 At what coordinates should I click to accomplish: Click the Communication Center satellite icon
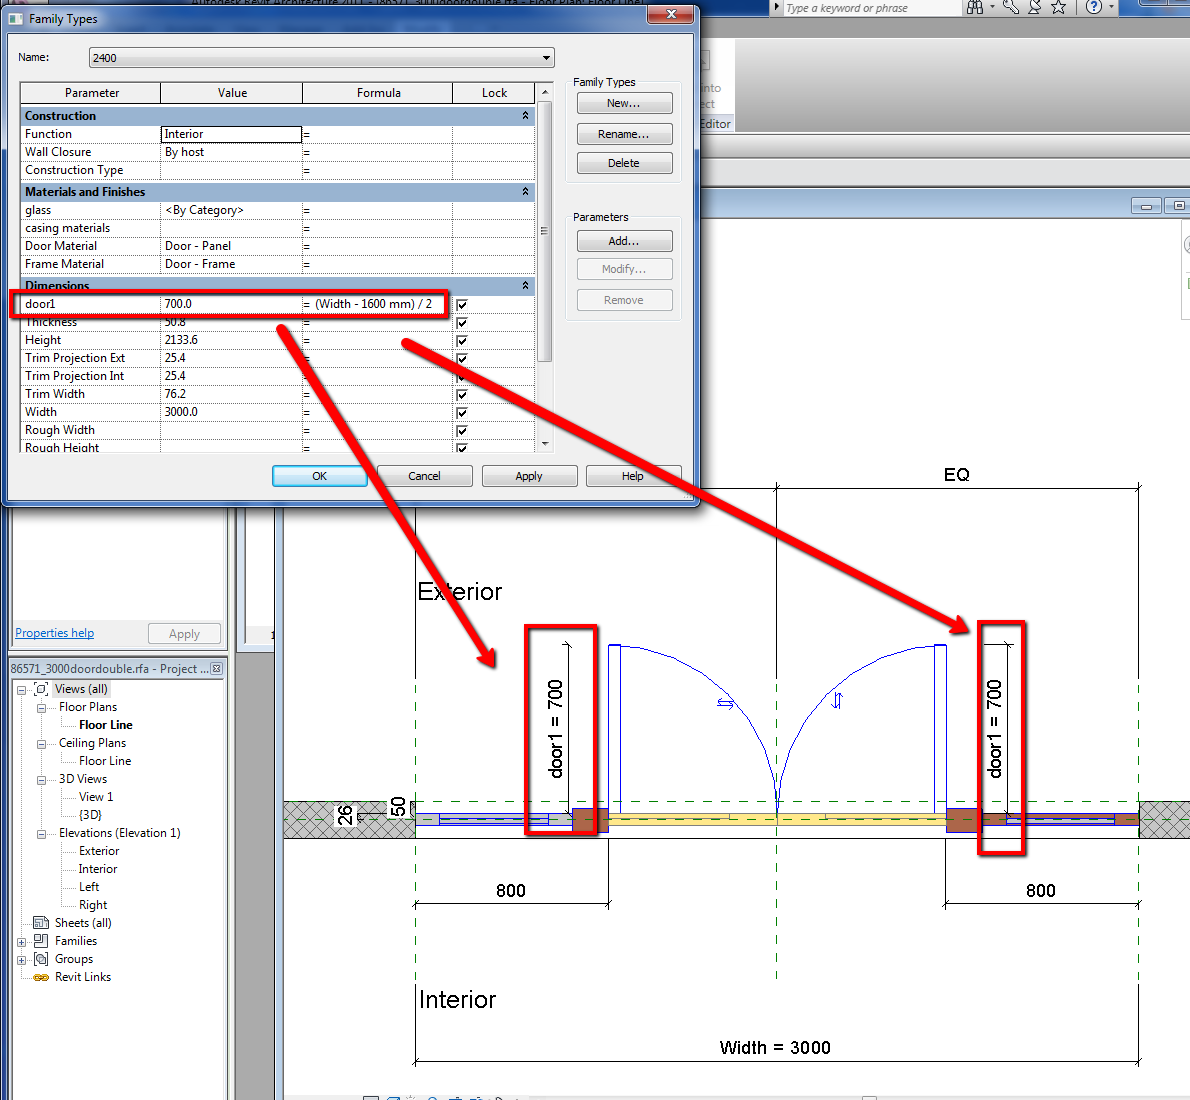coord(1035,8)
